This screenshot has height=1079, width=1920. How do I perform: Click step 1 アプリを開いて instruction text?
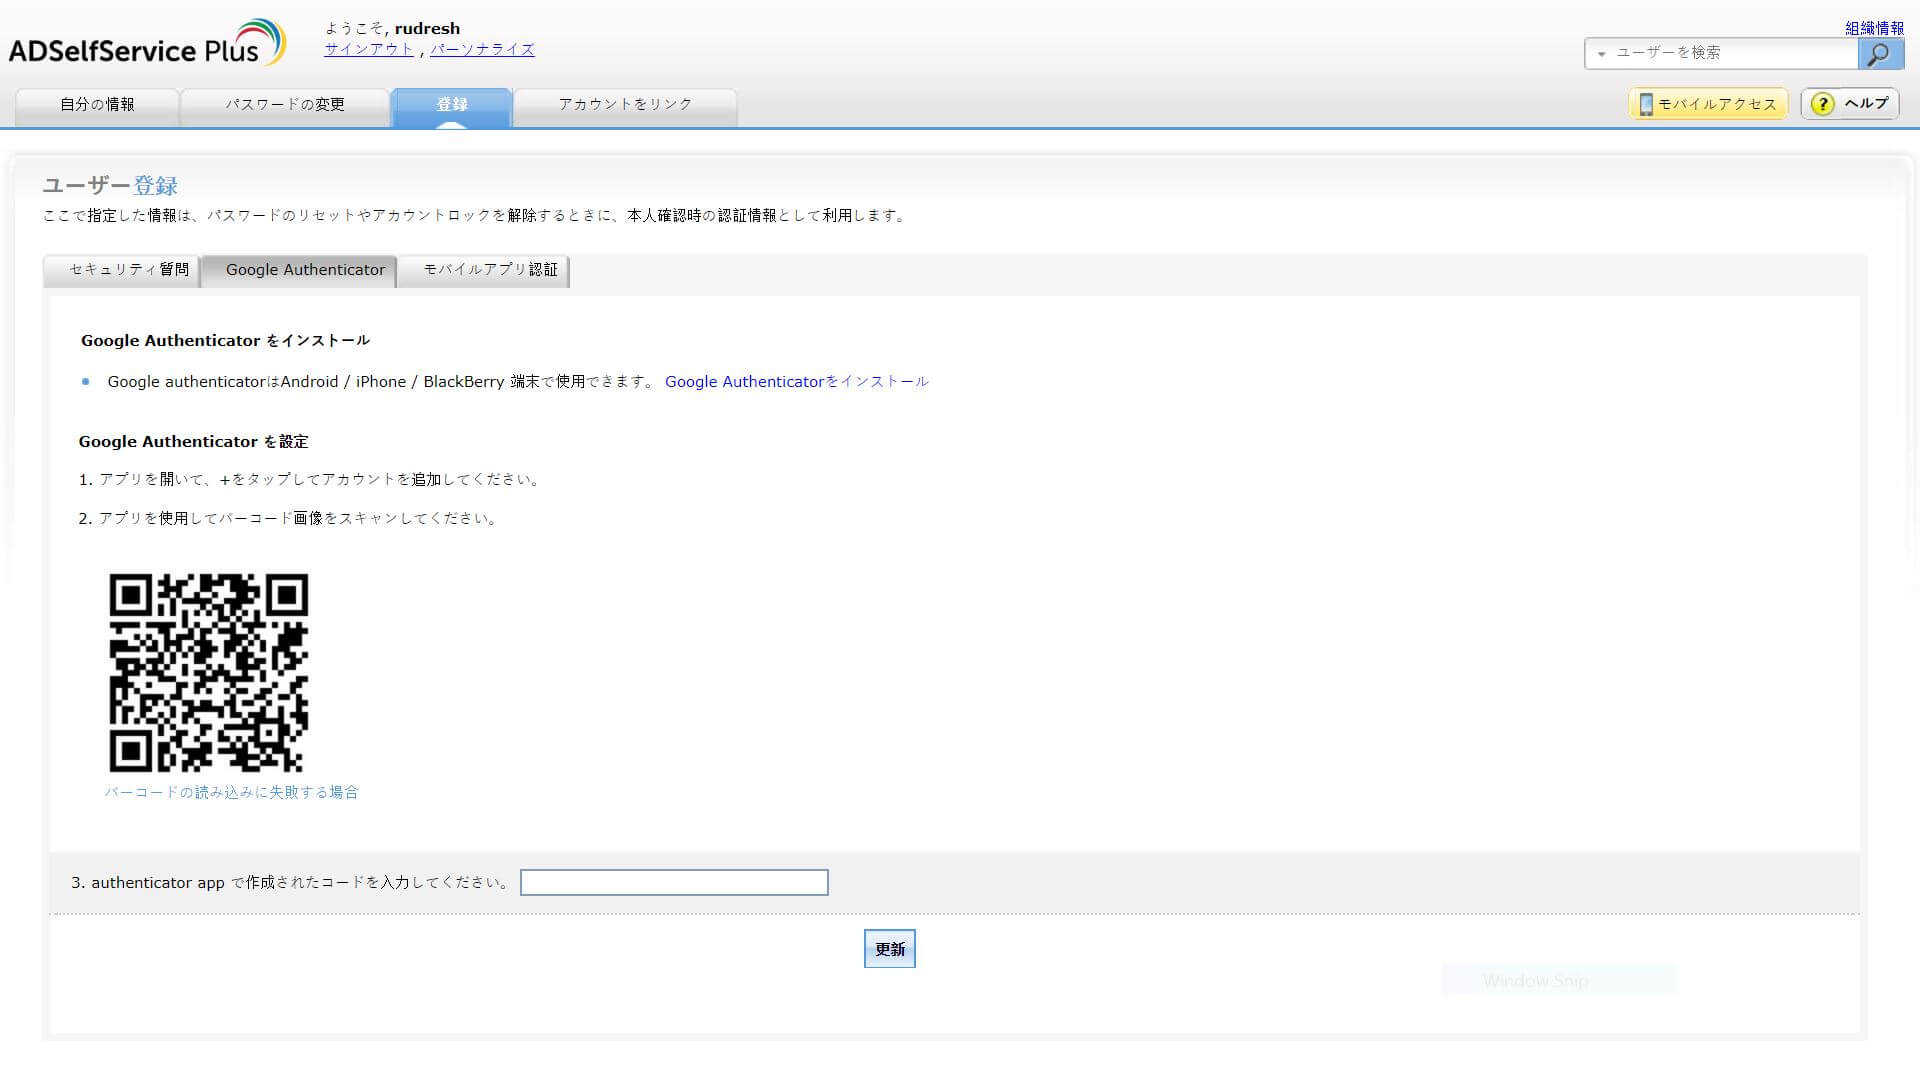point(310,480)
